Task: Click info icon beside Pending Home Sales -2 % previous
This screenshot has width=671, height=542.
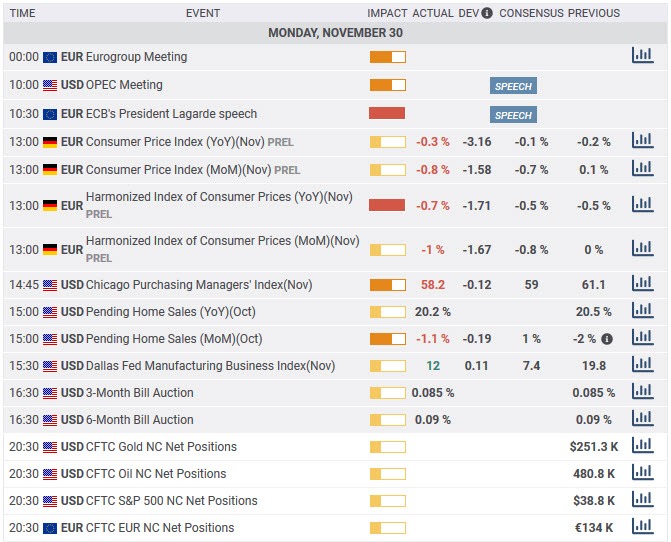Action: tap(607, 339)
